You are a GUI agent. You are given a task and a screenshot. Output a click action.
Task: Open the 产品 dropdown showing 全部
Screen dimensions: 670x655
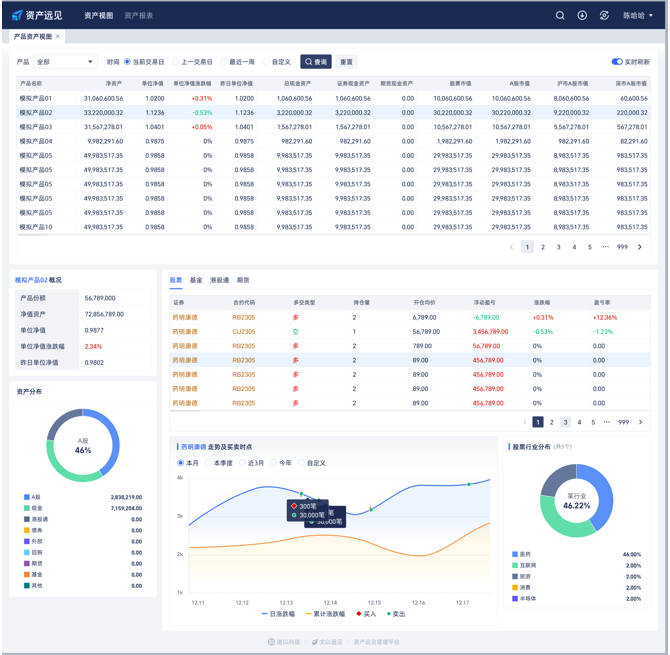[x=65, y=61]
